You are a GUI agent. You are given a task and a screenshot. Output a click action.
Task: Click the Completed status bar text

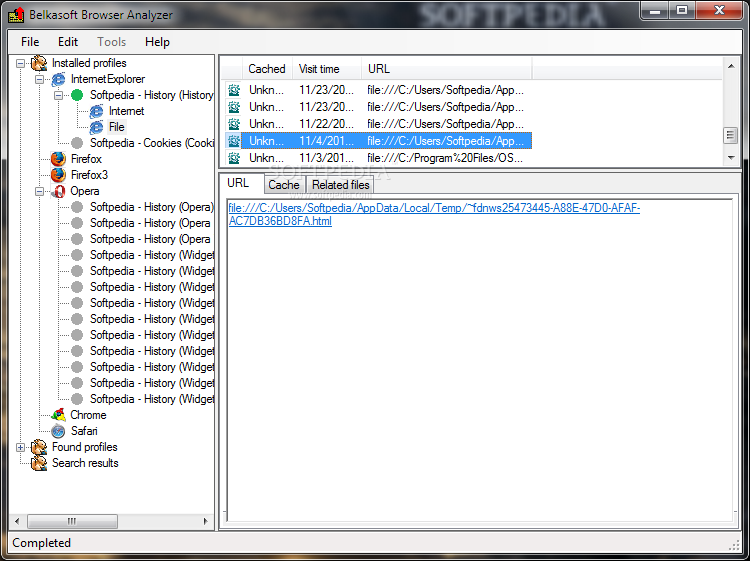(x=42, y=543)
